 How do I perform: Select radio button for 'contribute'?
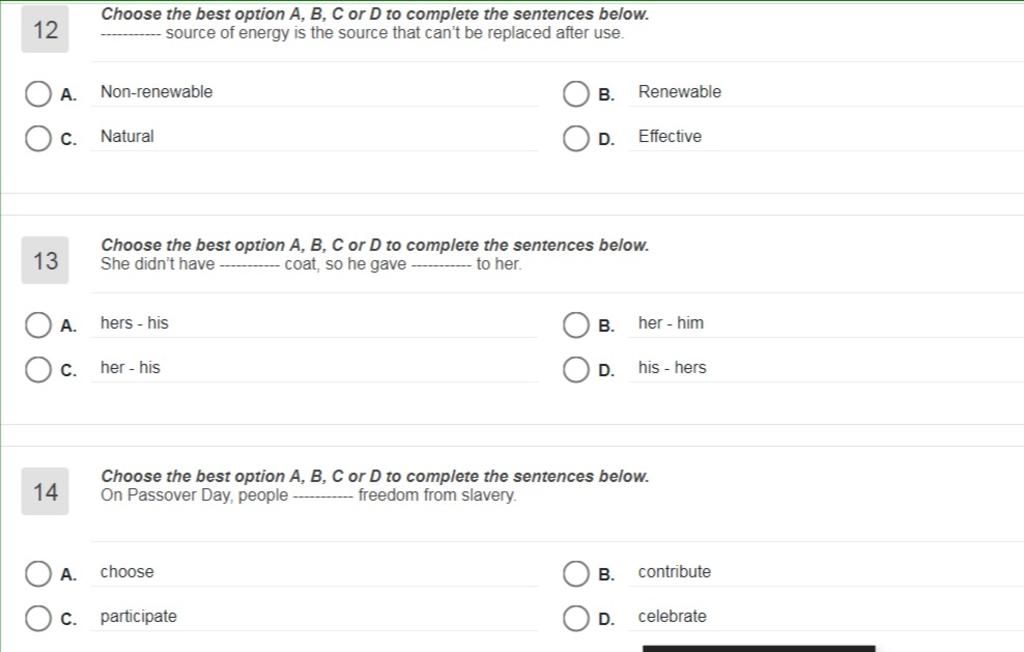point(576,574)
